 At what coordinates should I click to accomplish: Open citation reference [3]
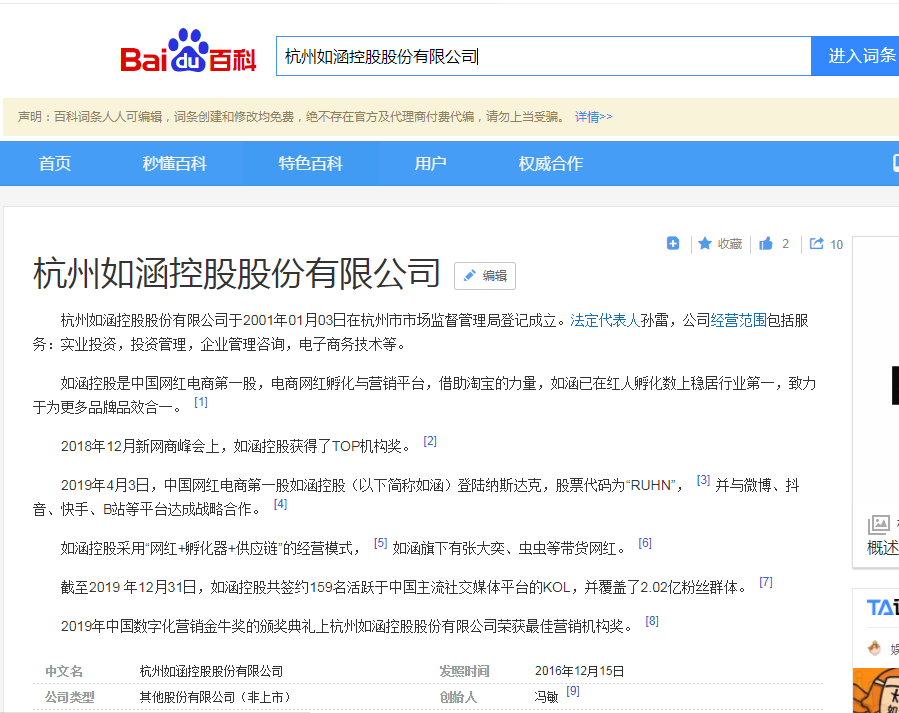703,480
